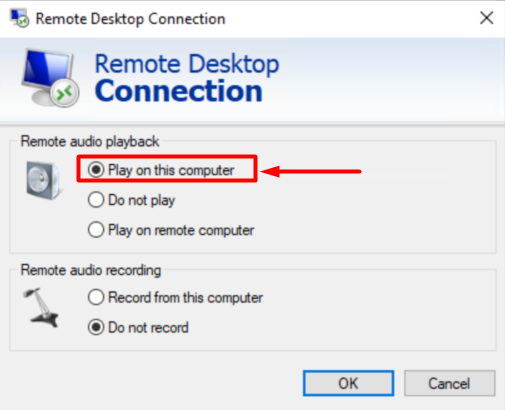Click the green arrows badge on the banner monitor
This screenshot has height=410, width=505.
tap(65, 93)
